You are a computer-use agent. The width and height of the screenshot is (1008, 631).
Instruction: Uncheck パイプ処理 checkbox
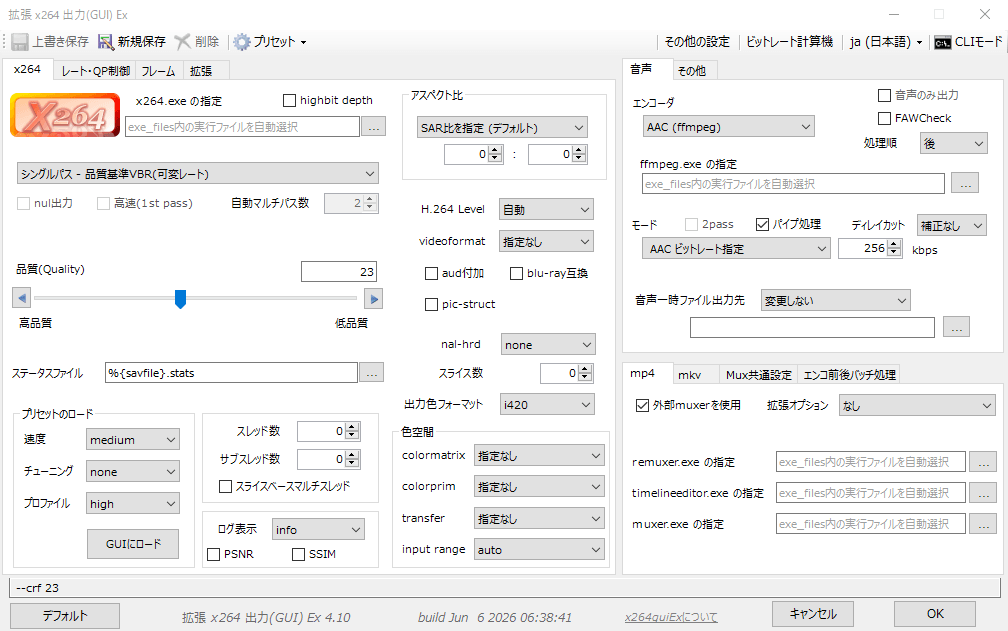coord(762,224)
